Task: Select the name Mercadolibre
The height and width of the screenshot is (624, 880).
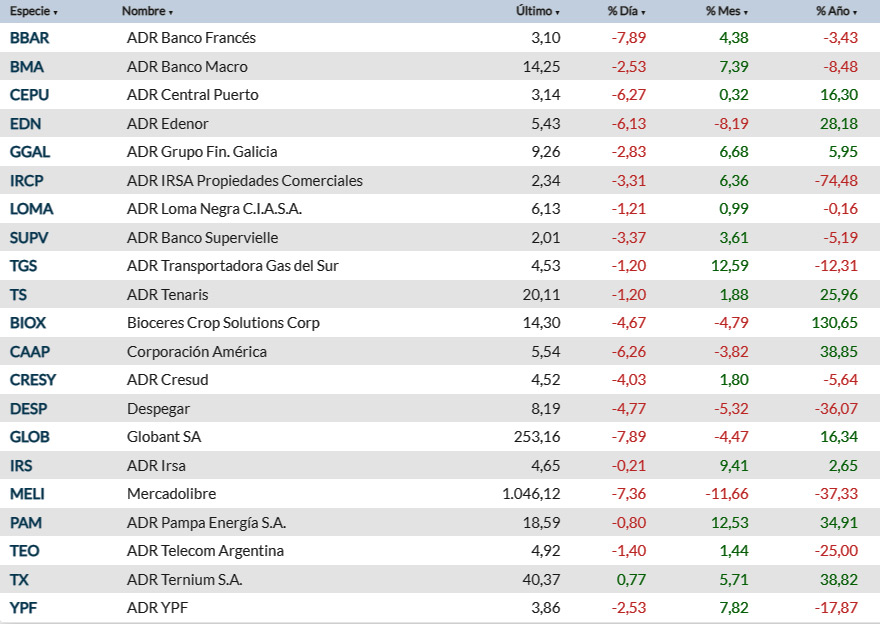Action: (171, 494)
